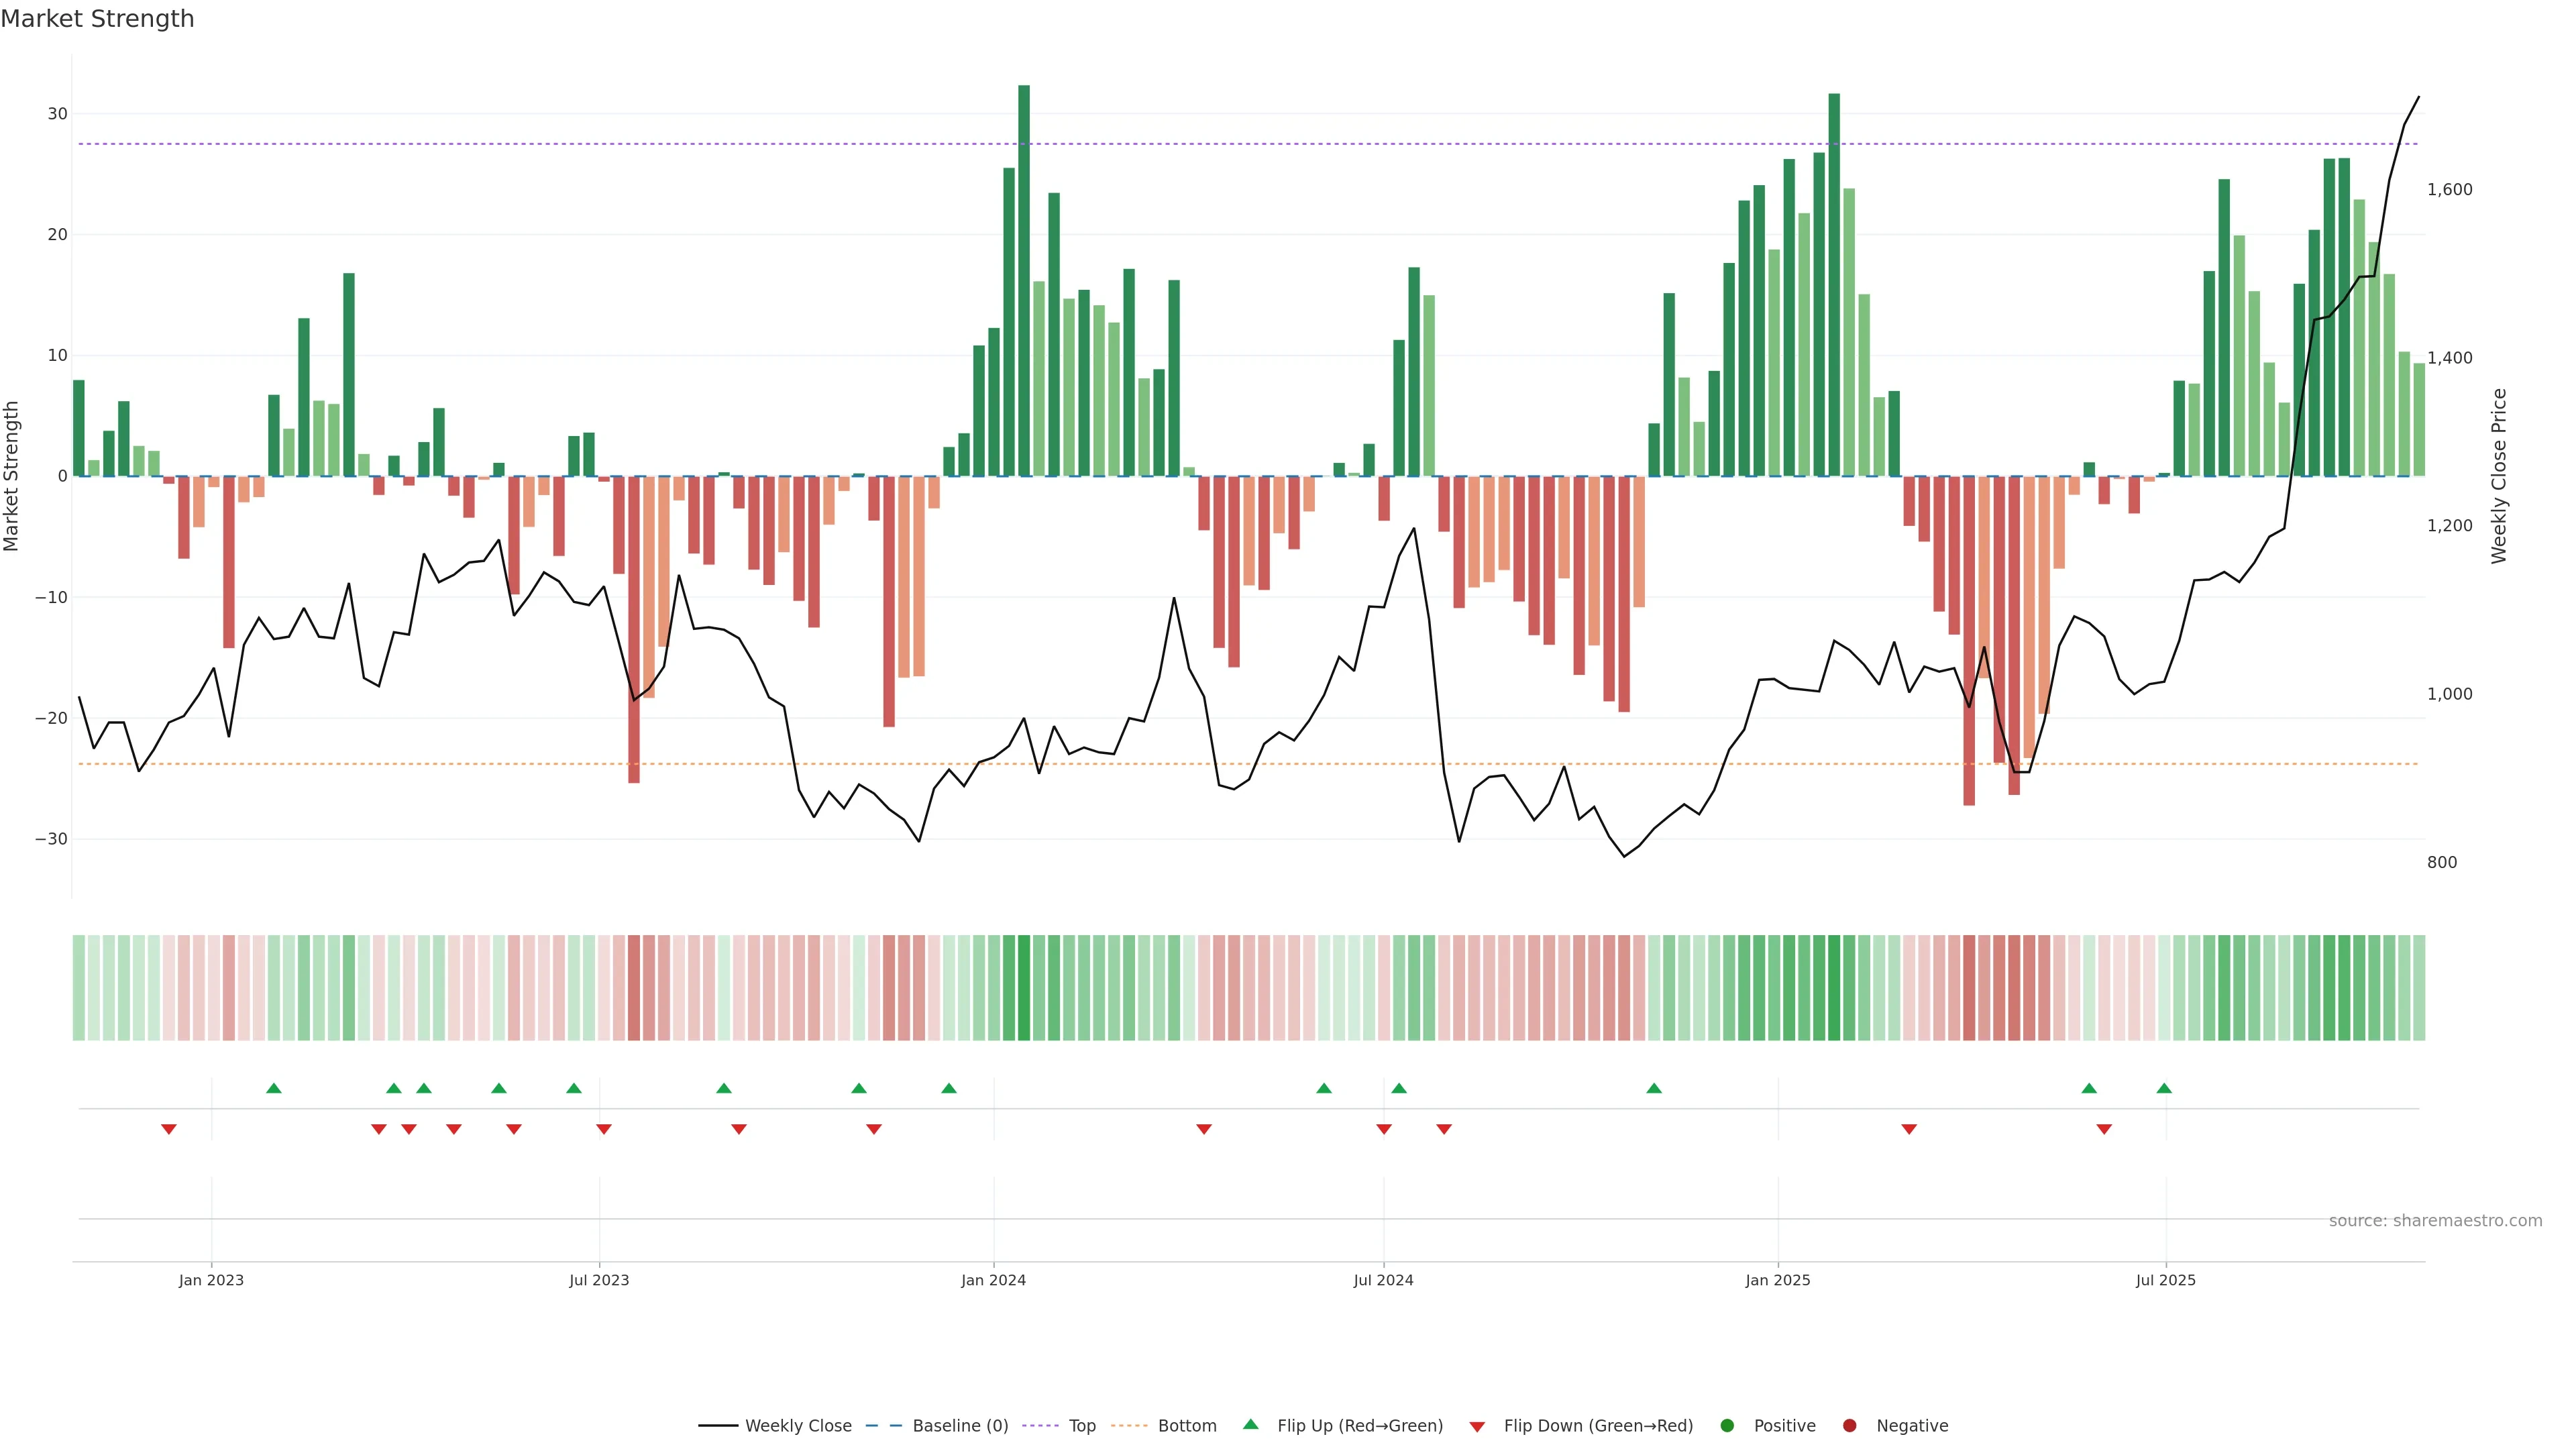Click the −30 Market Strength axis tick
2576x1449 pixels.
click(50, 839)
